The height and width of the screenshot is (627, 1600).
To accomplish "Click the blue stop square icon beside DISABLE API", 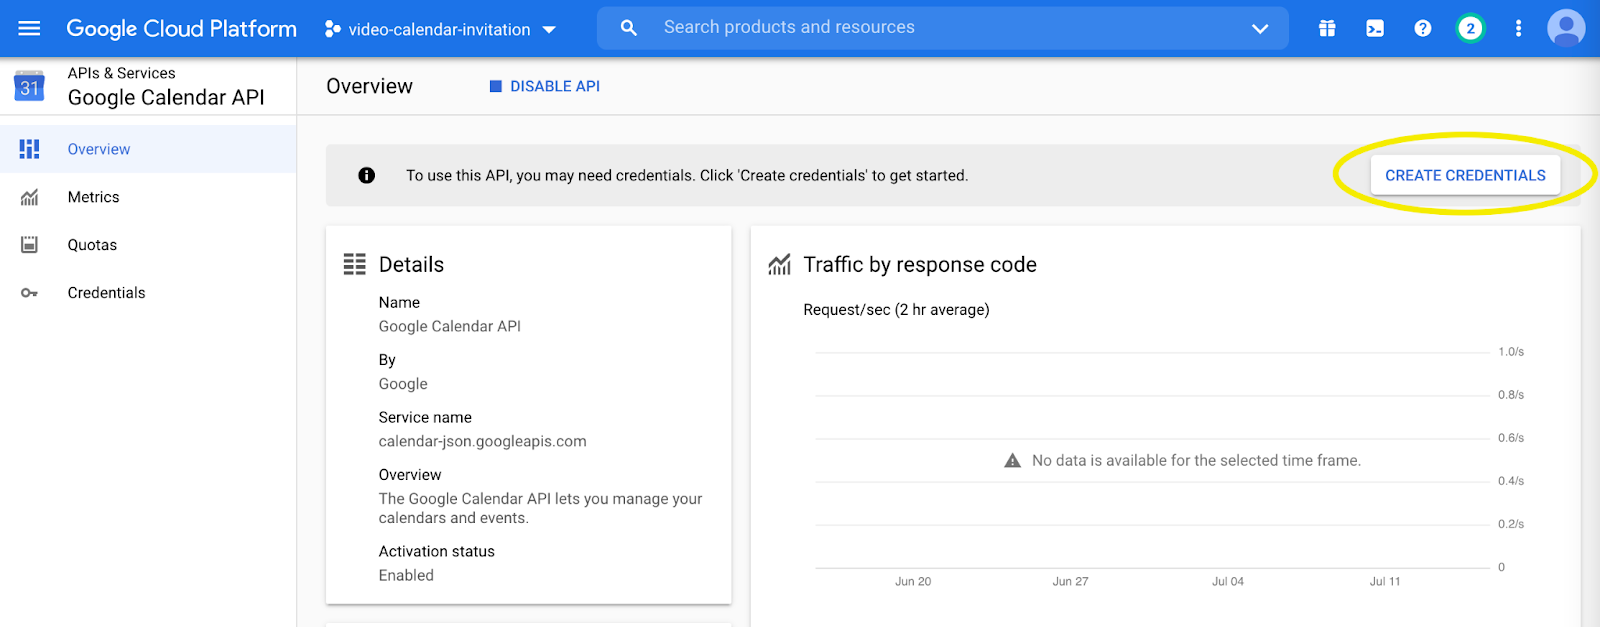I will (x=495, y=86).
